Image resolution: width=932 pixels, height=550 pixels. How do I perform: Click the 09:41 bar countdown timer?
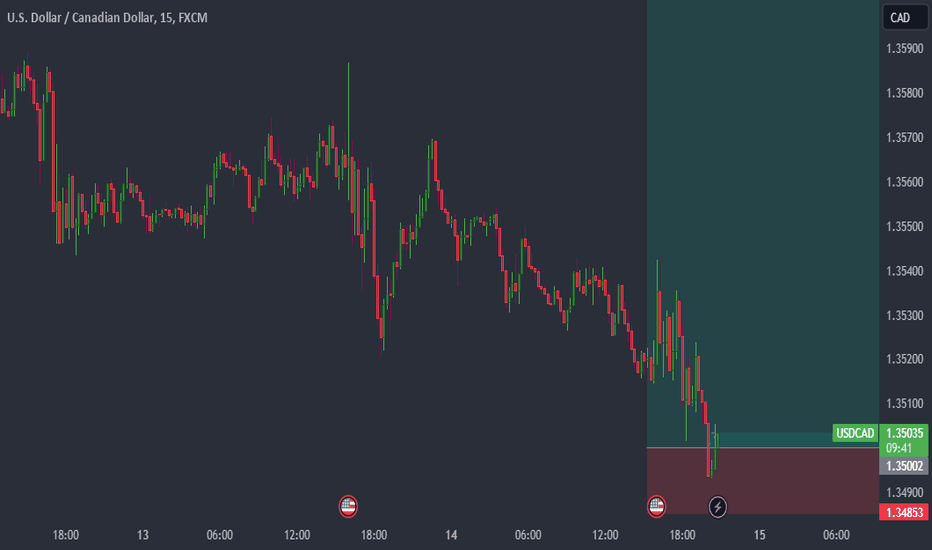pos(899,448)
